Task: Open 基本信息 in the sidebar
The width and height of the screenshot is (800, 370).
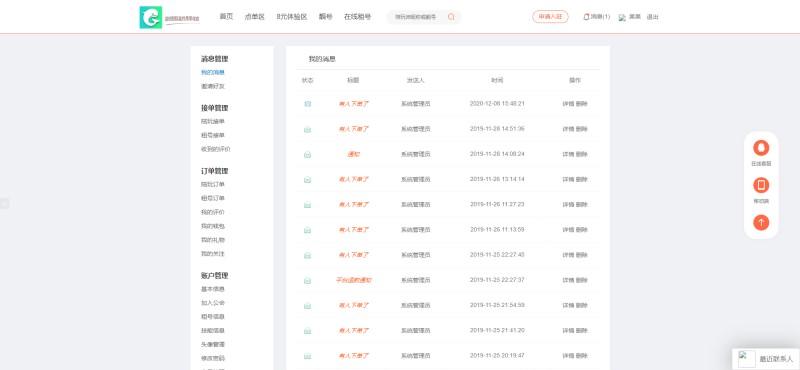Action: pos(213,289)
